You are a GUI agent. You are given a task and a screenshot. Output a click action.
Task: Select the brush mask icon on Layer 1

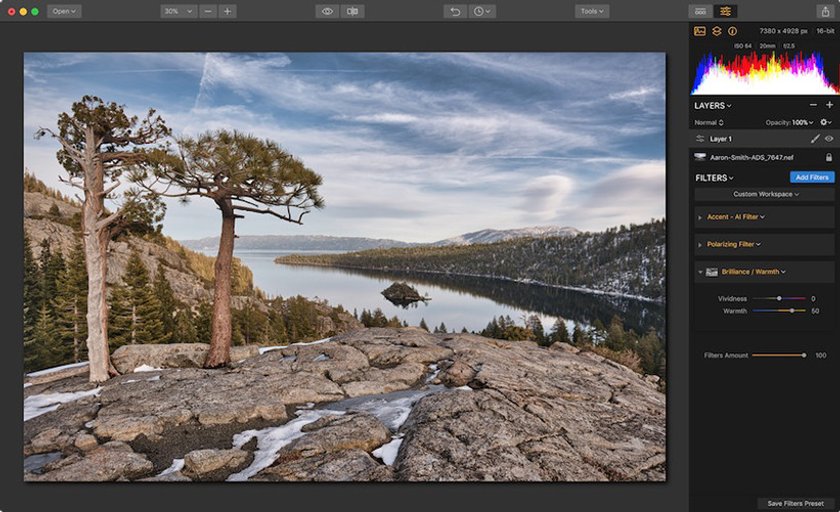click(x=815, y=139)
